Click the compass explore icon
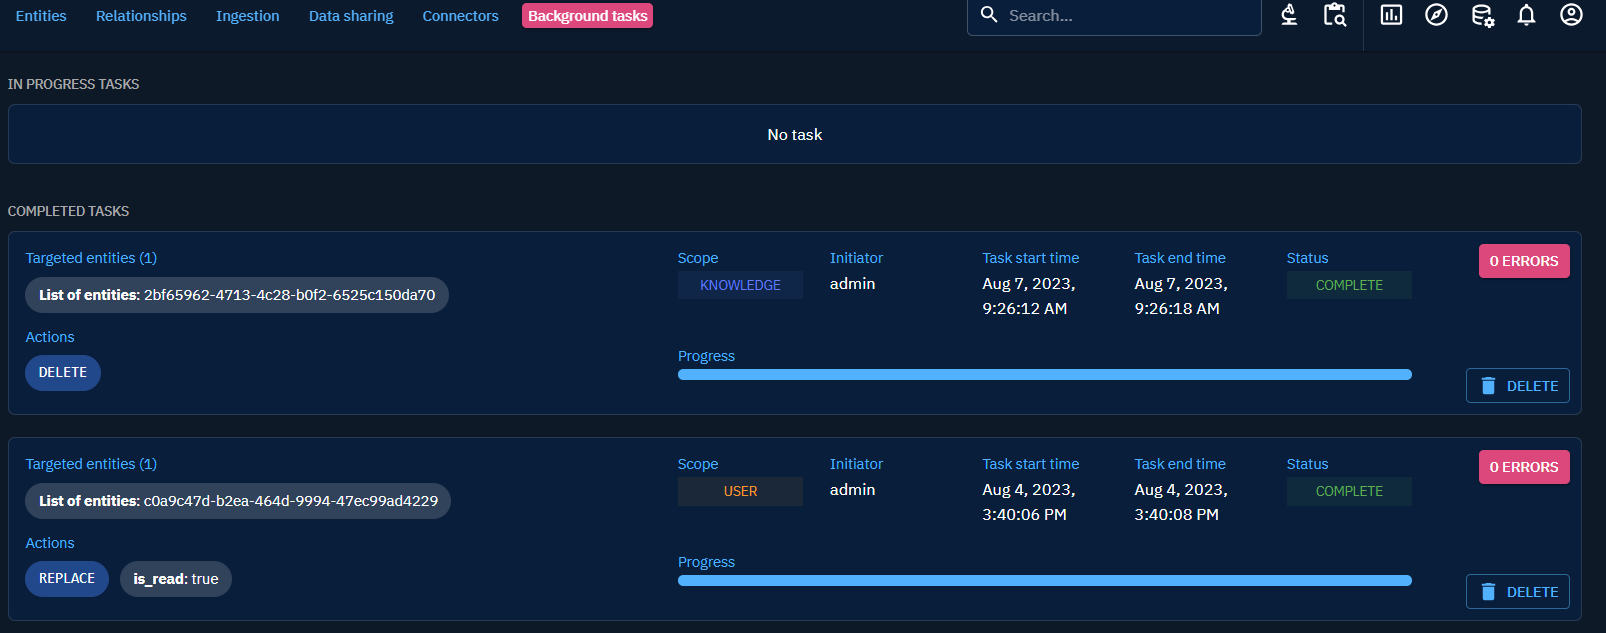The height and width of the screenshot is (633, 1606). [x=1436, y=15]
